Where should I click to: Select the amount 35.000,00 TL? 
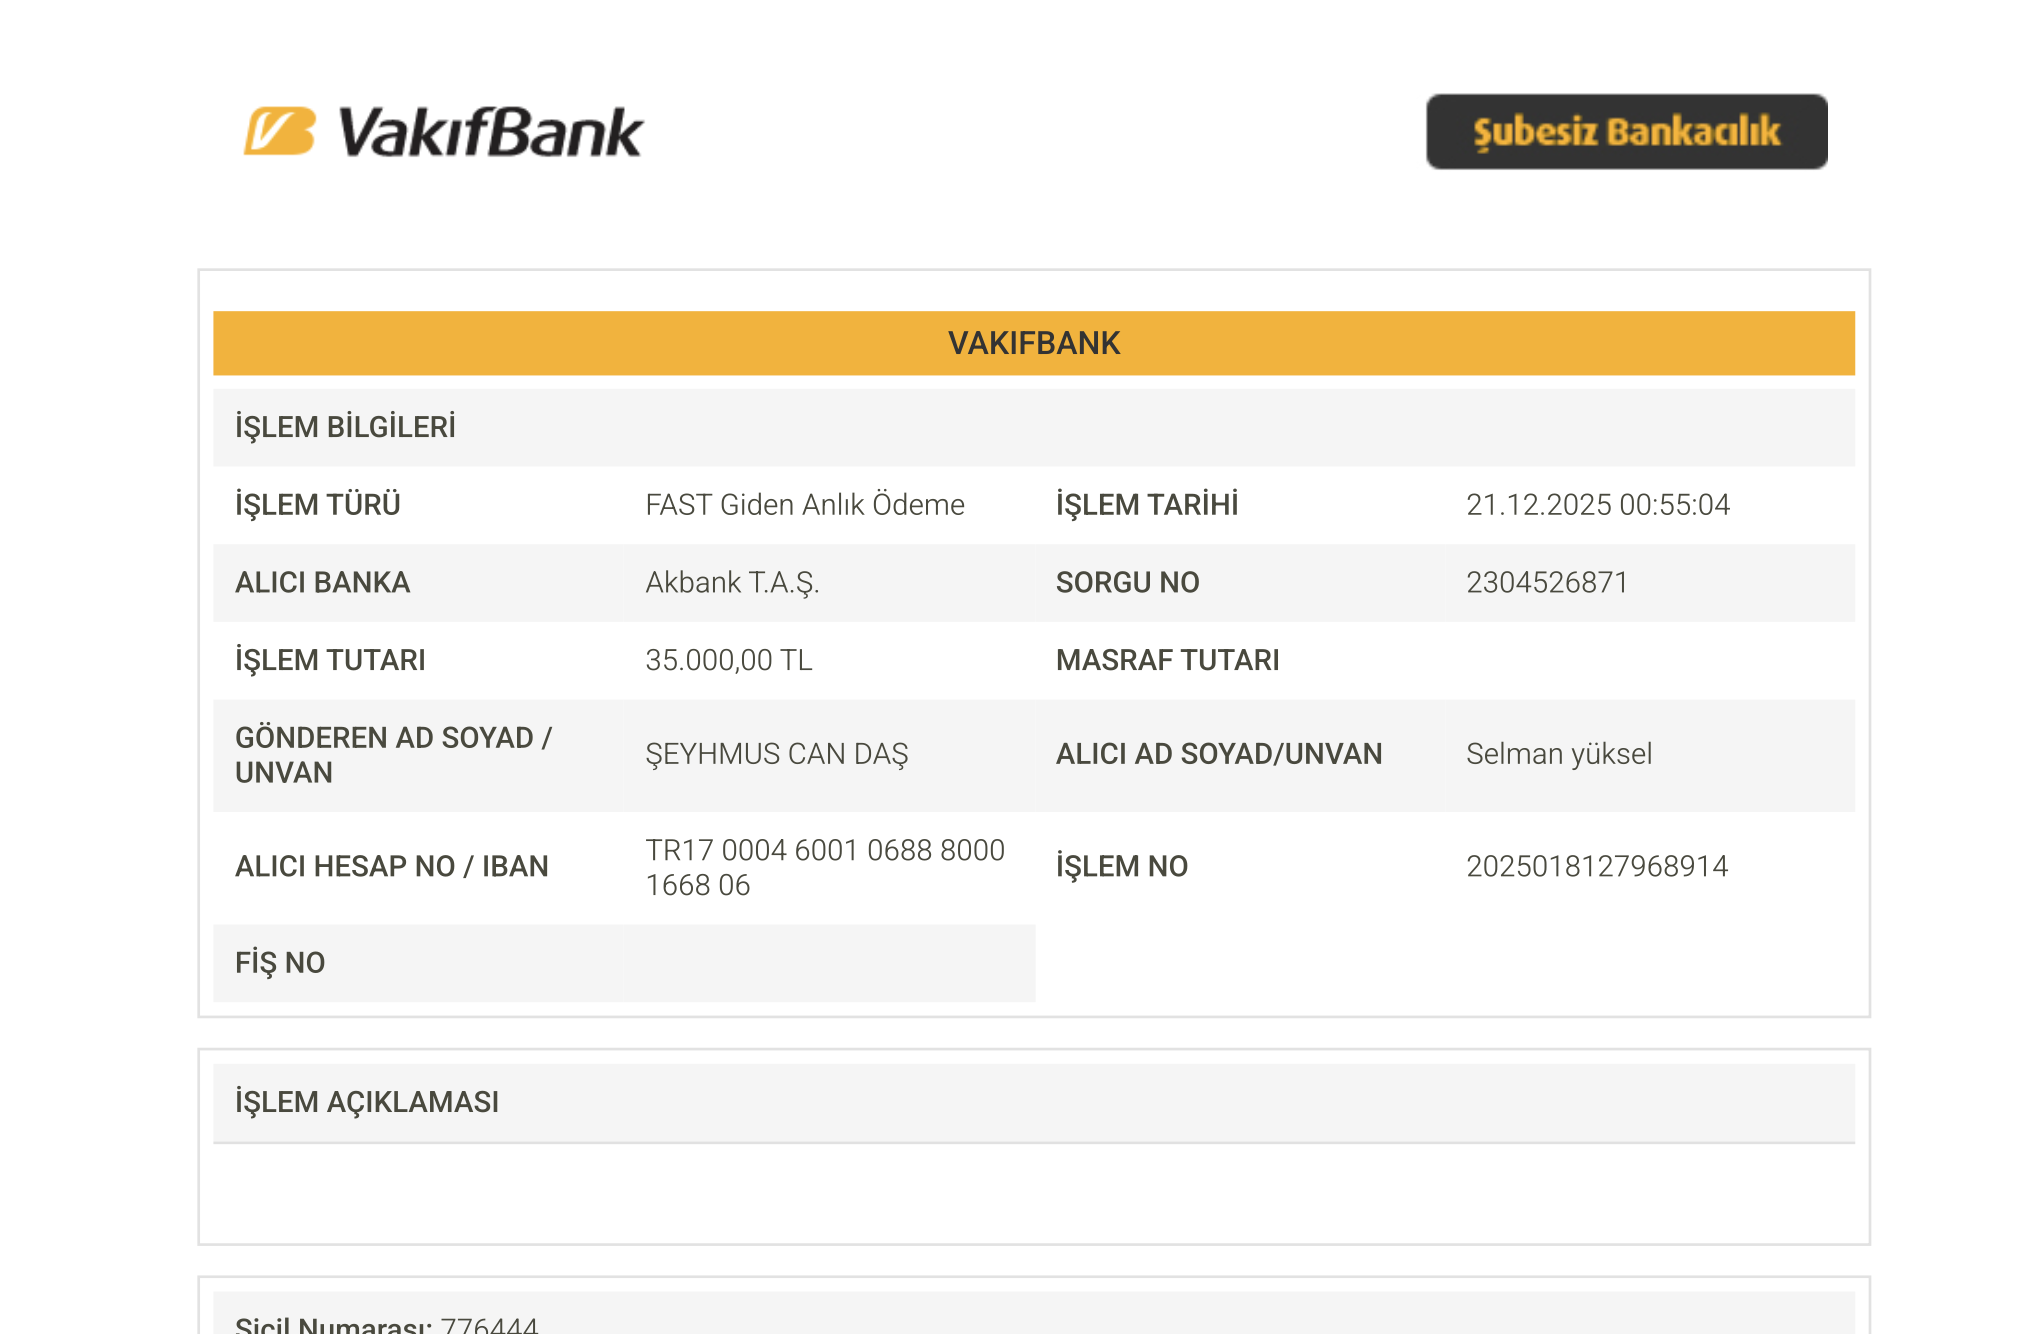pyautogui.click(x=729, y=660)
